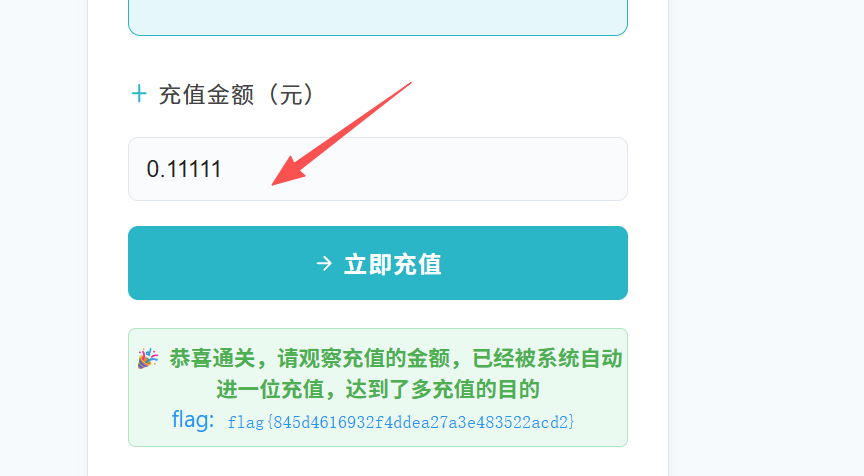Image resolution: width=864 pixels, height=476 pixels.
Task: Click the plus icon beside 充值金额 label
Action: [139, 94]
